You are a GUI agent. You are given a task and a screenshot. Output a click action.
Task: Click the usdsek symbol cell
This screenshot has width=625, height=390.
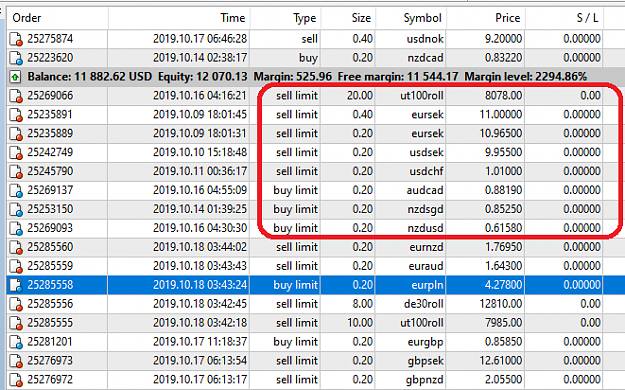pos(426,152)
